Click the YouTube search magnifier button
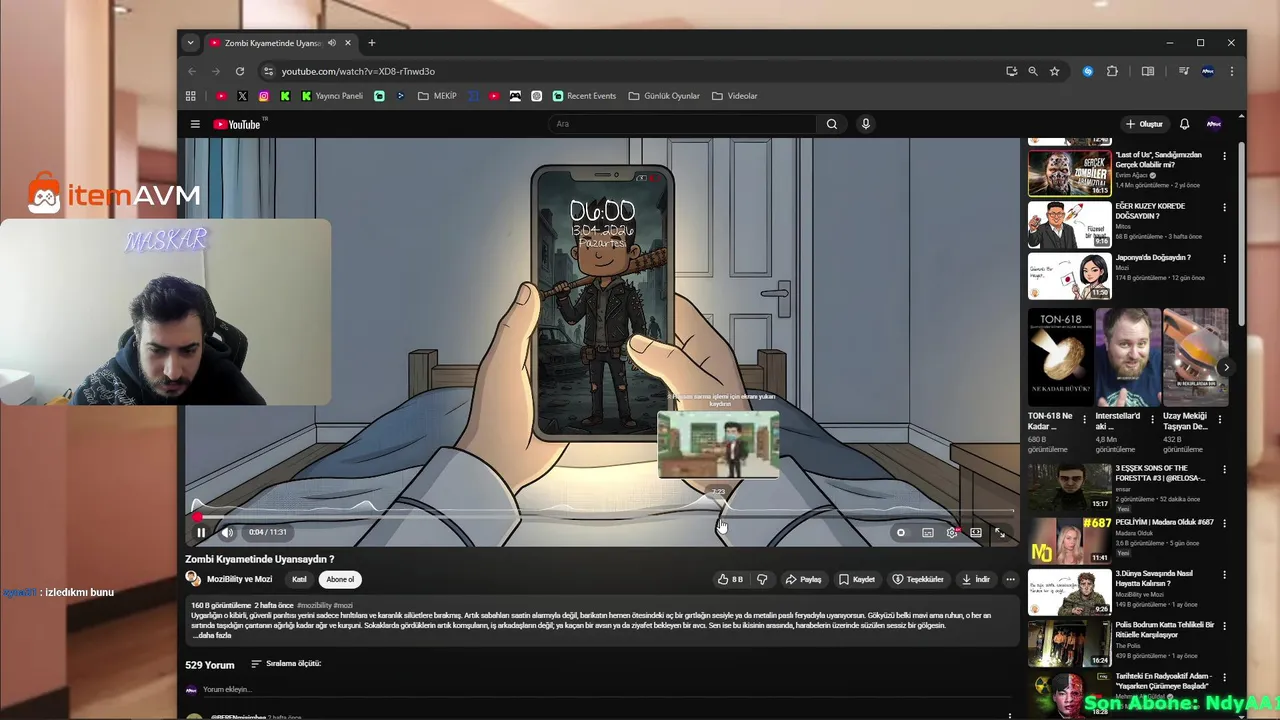This screenshot has width=1280, height=720. [x=831, y=124]
